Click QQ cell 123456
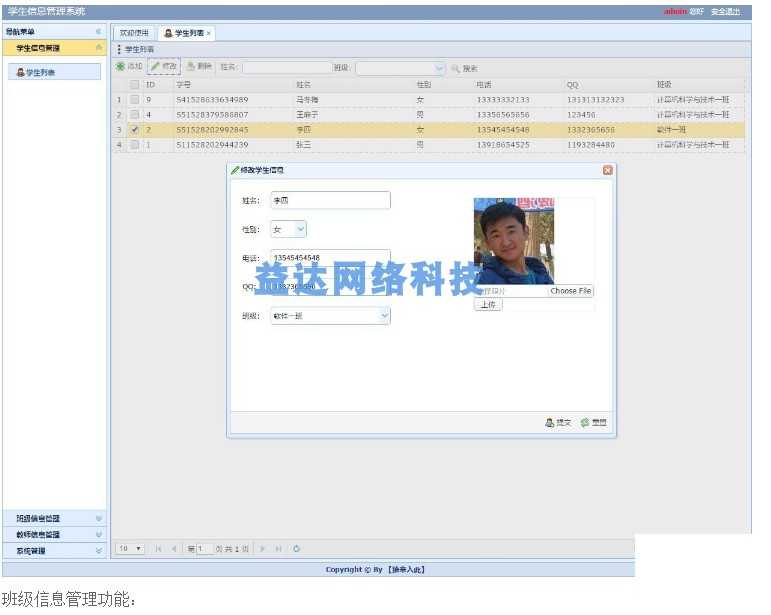 tap(581, 115)
